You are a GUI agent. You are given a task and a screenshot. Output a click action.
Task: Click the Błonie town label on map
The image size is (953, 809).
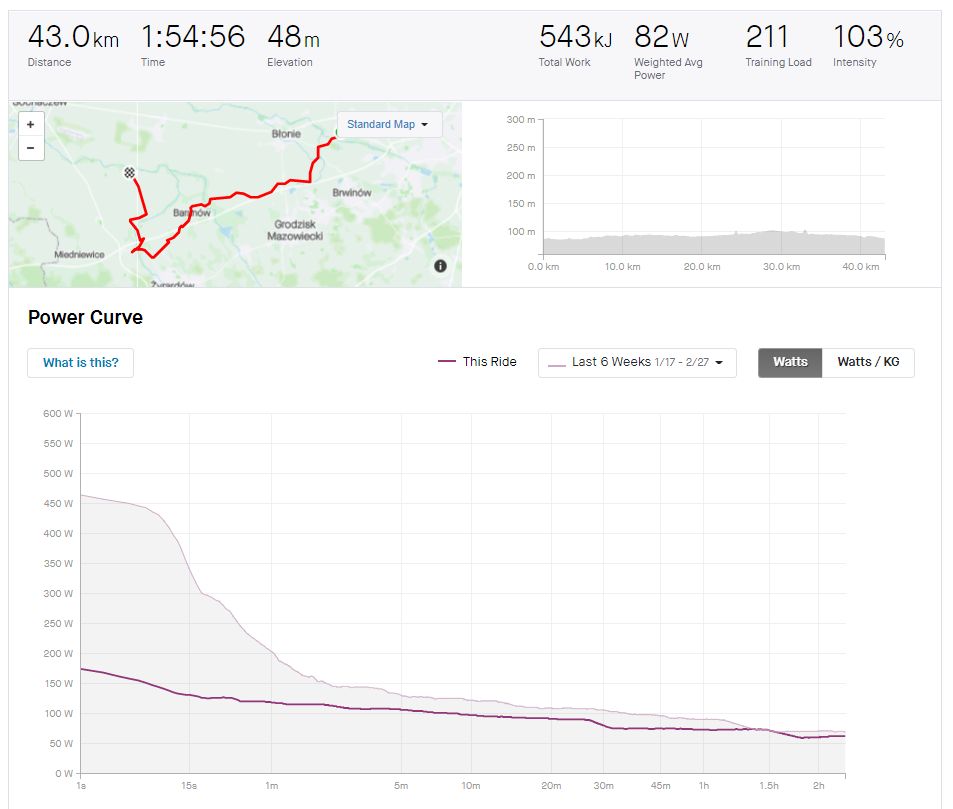(x=286, y=133)
